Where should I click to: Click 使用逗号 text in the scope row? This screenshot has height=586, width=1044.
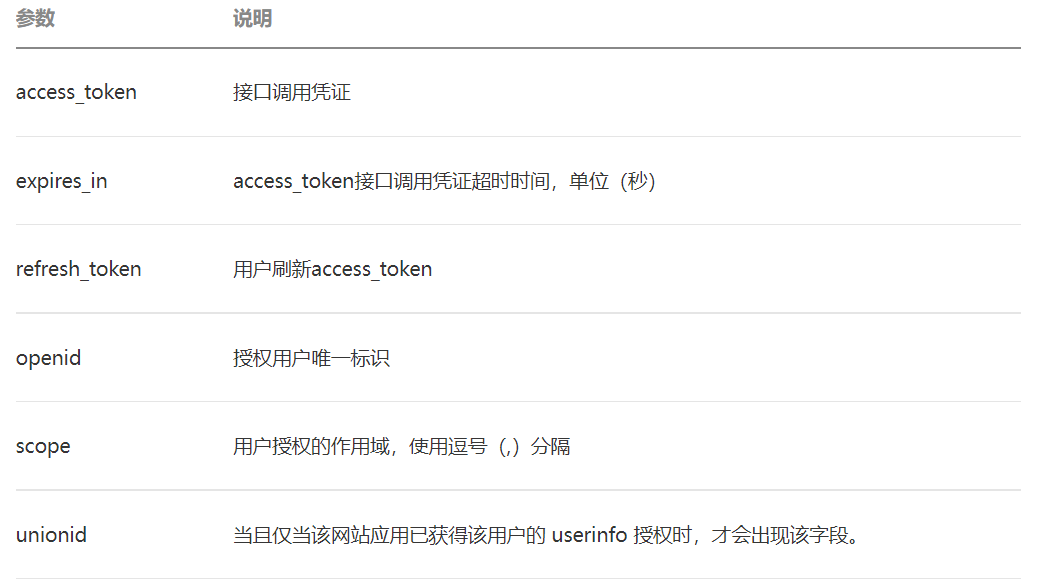pyautogui.click(x=448, y=446)
